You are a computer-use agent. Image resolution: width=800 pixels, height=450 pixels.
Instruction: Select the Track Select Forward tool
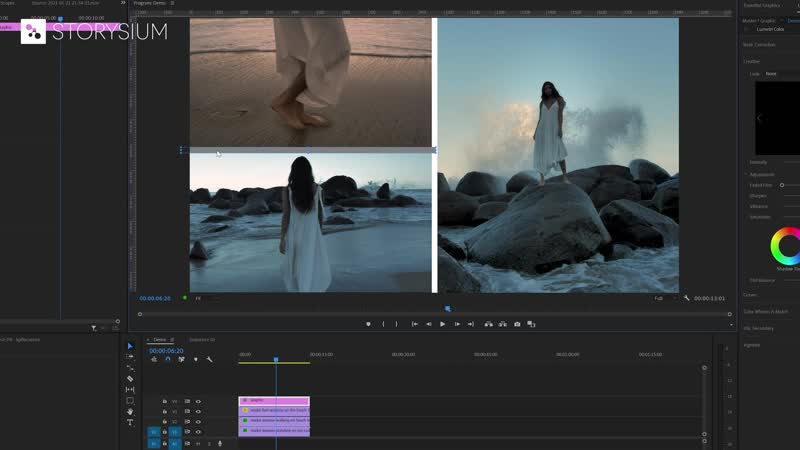[130, 357]
